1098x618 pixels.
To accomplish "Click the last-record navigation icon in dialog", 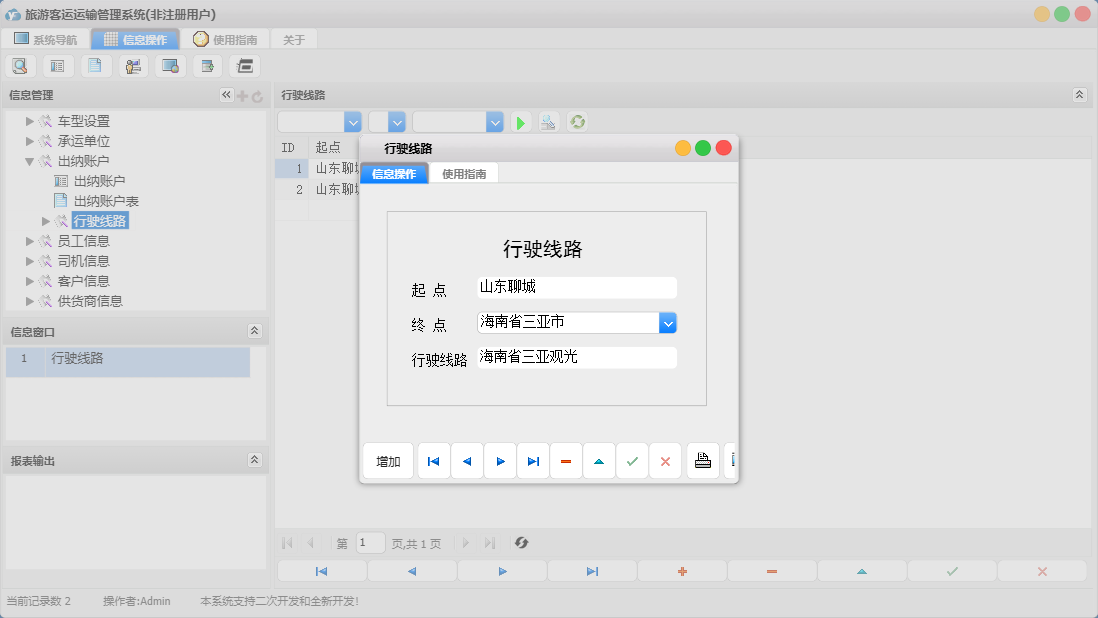I will (533, 461).
